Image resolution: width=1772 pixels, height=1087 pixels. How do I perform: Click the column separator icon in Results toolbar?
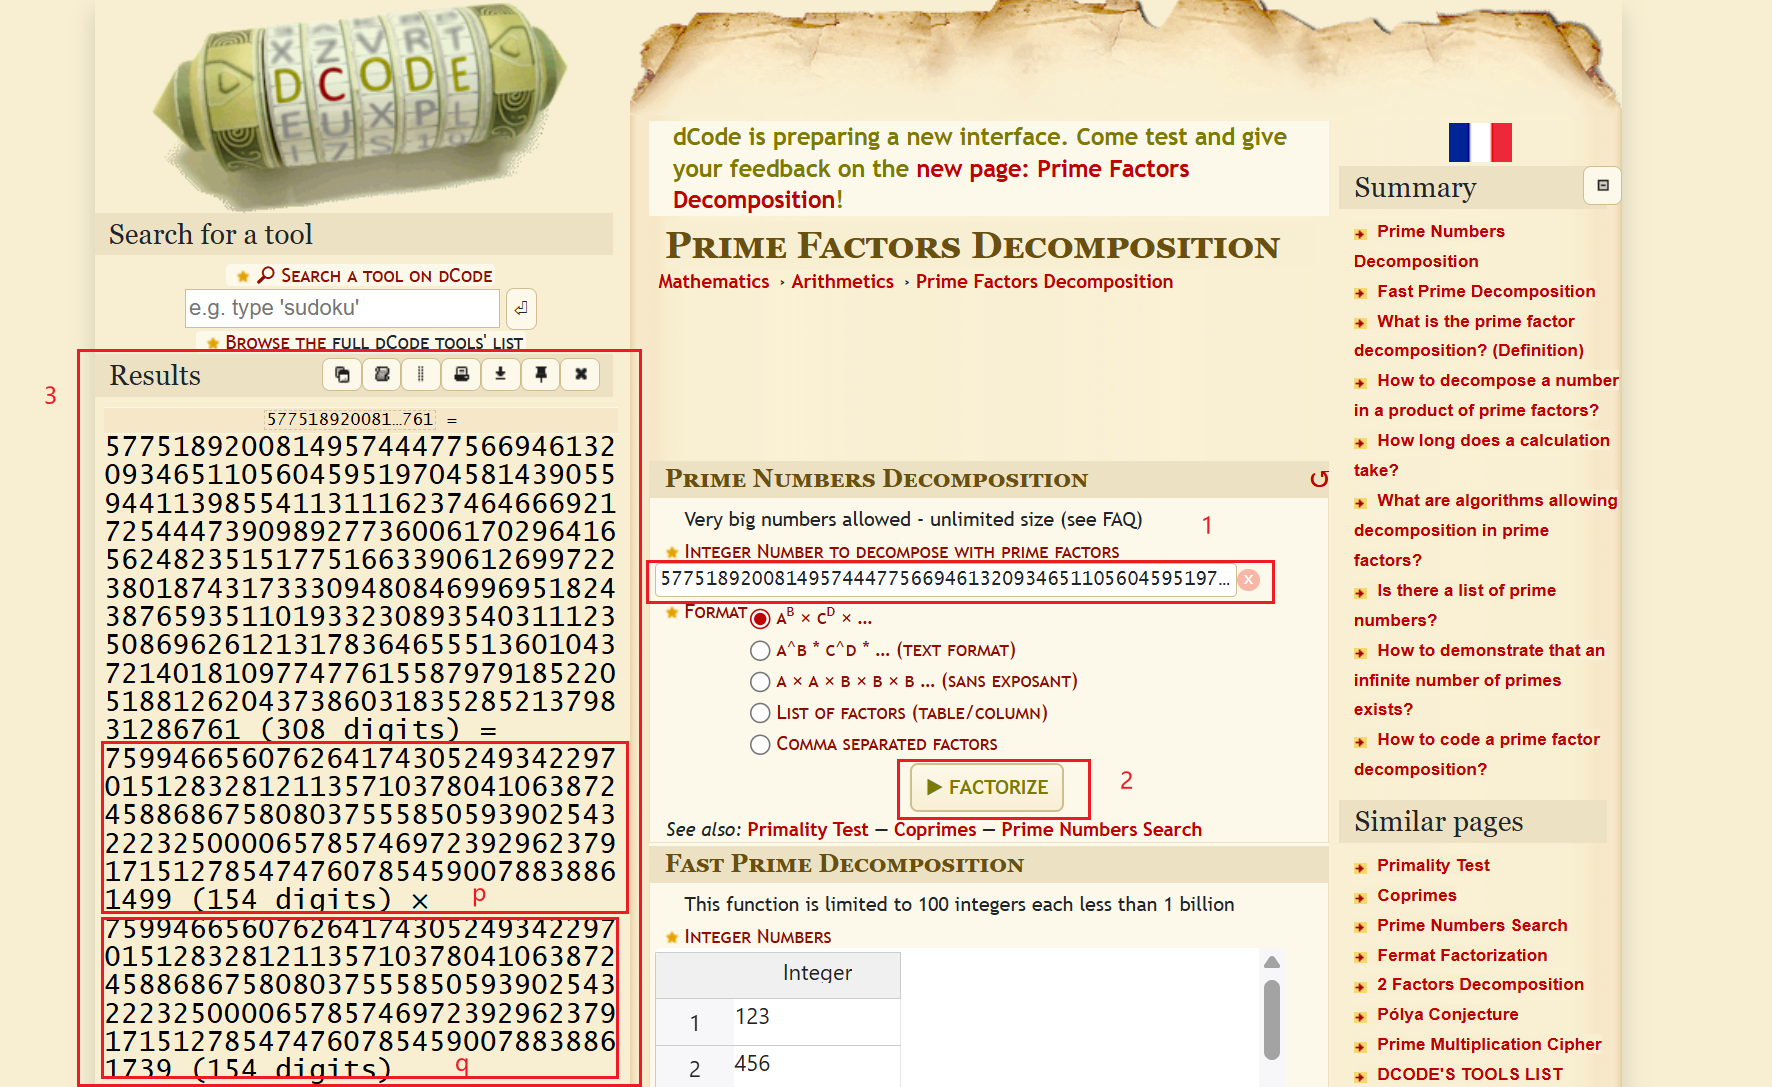pos(421,375)
